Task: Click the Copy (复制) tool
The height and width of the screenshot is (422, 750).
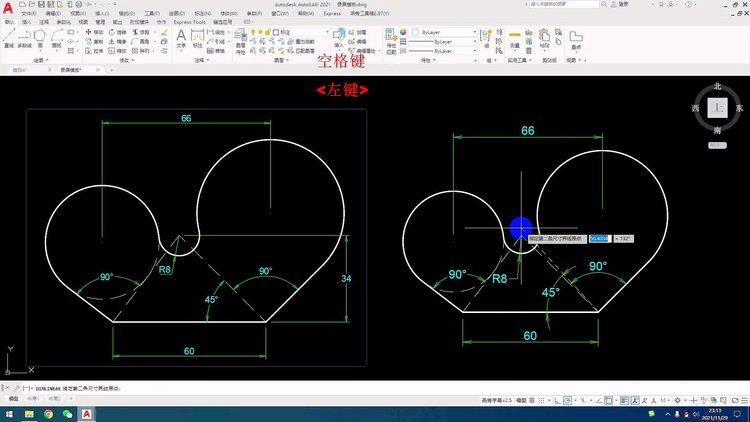Action: (x=94, y=42)
